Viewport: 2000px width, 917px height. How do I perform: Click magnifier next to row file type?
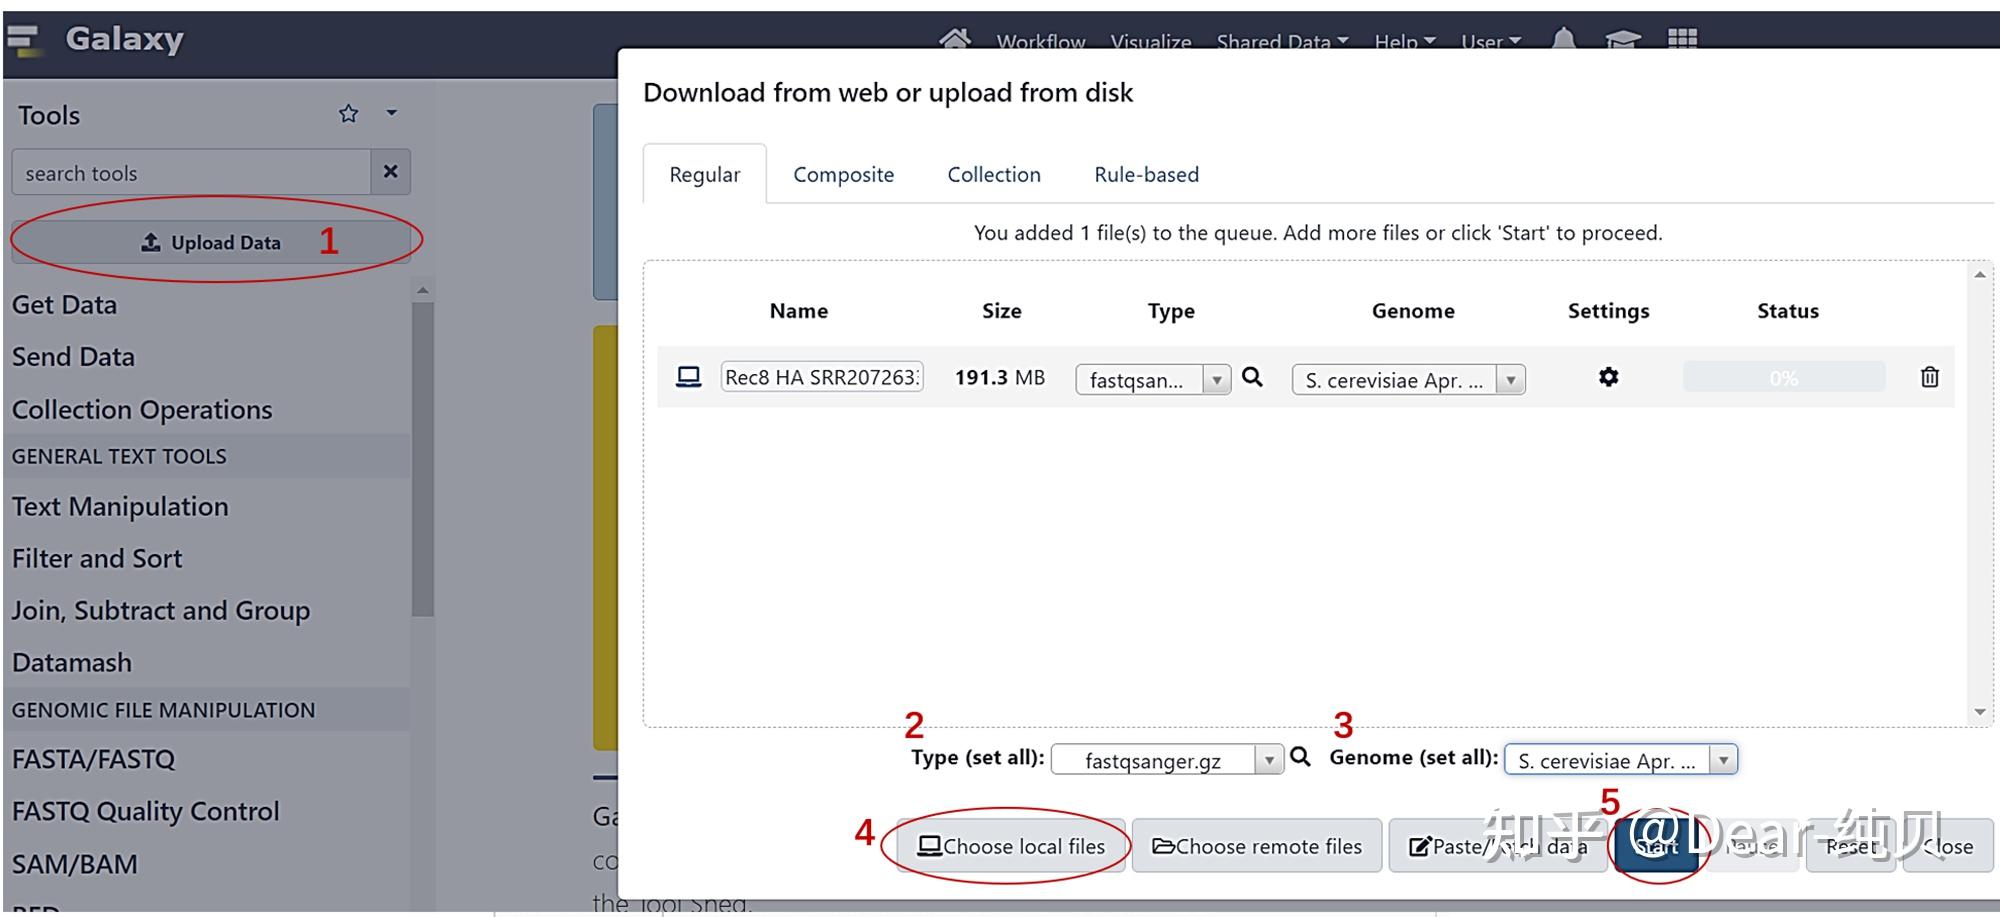tap(1252, 377)
